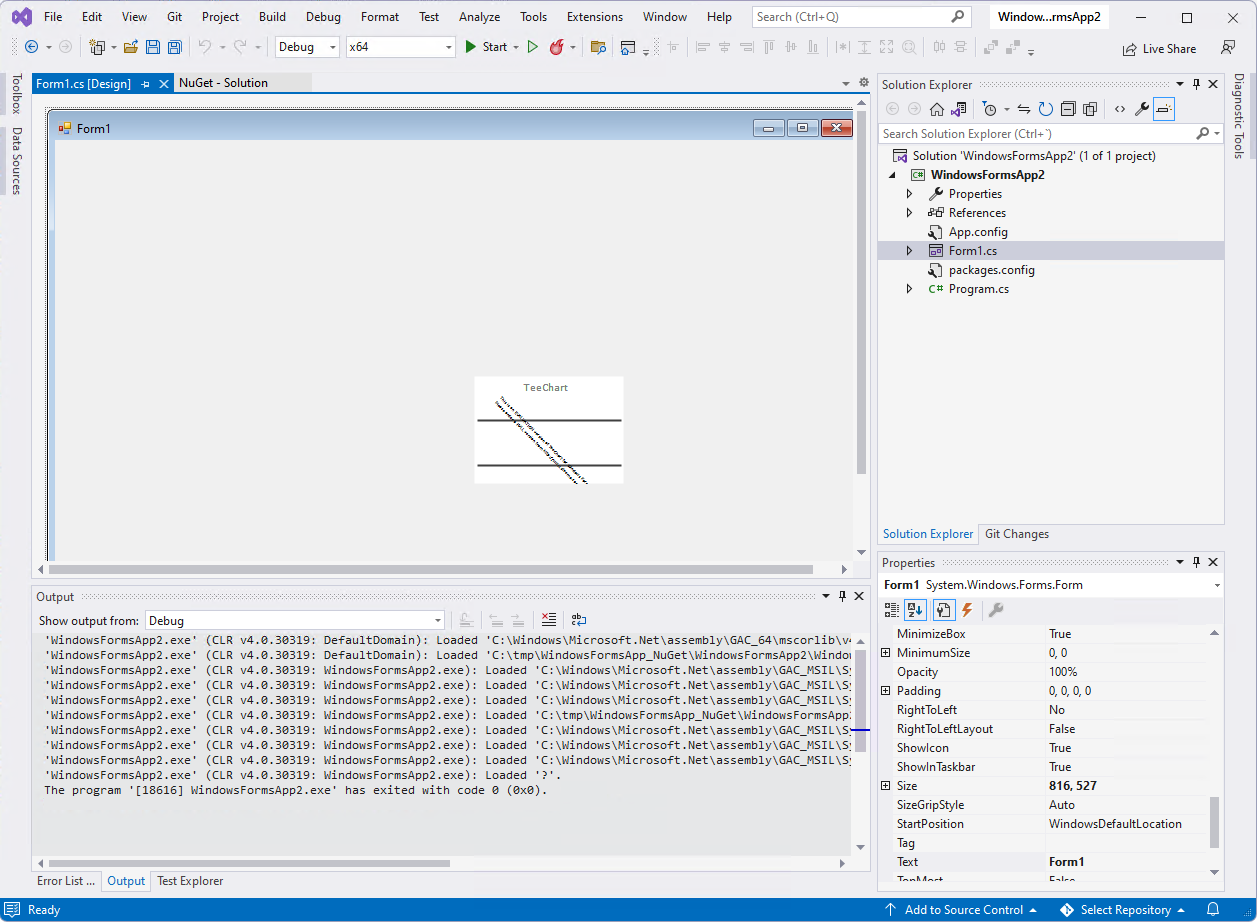1257x922 pixels.
Task: Open the Build menu
Action: pos(272,17)
